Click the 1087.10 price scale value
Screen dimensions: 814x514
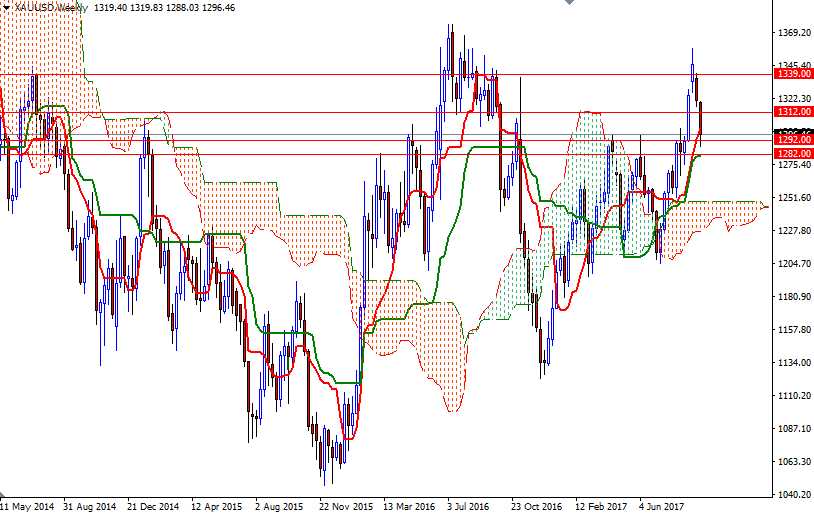[x=794, y=428]
